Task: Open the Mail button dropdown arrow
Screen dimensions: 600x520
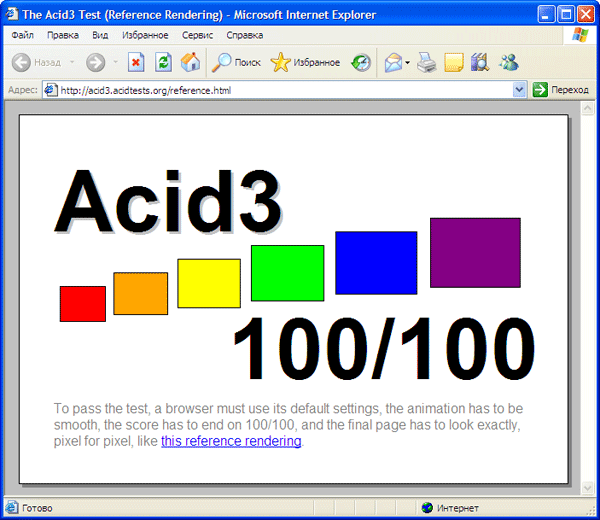Action: pyautogui.click(x=408, y=62)
